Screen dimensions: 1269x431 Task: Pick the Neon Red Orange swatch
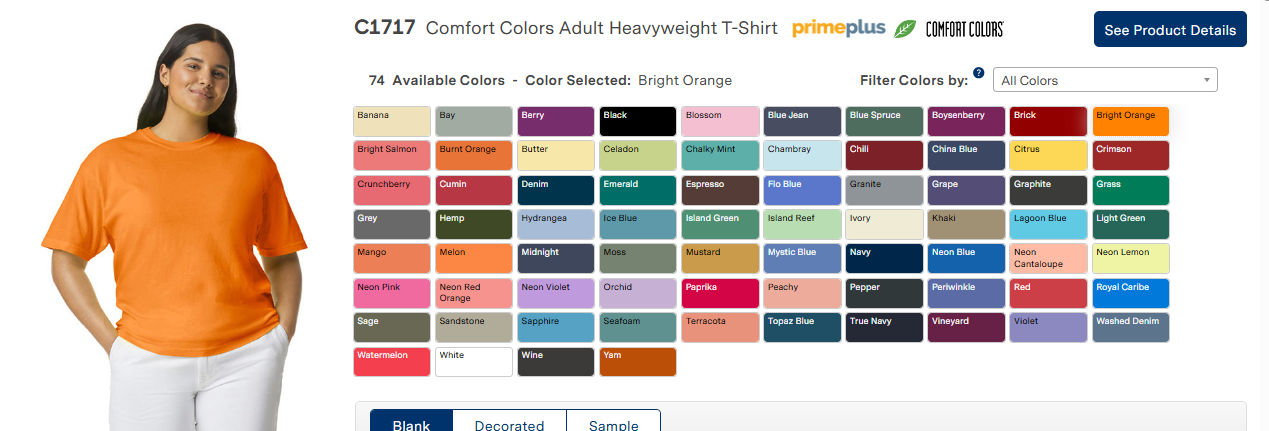click(x=474, y=293)
